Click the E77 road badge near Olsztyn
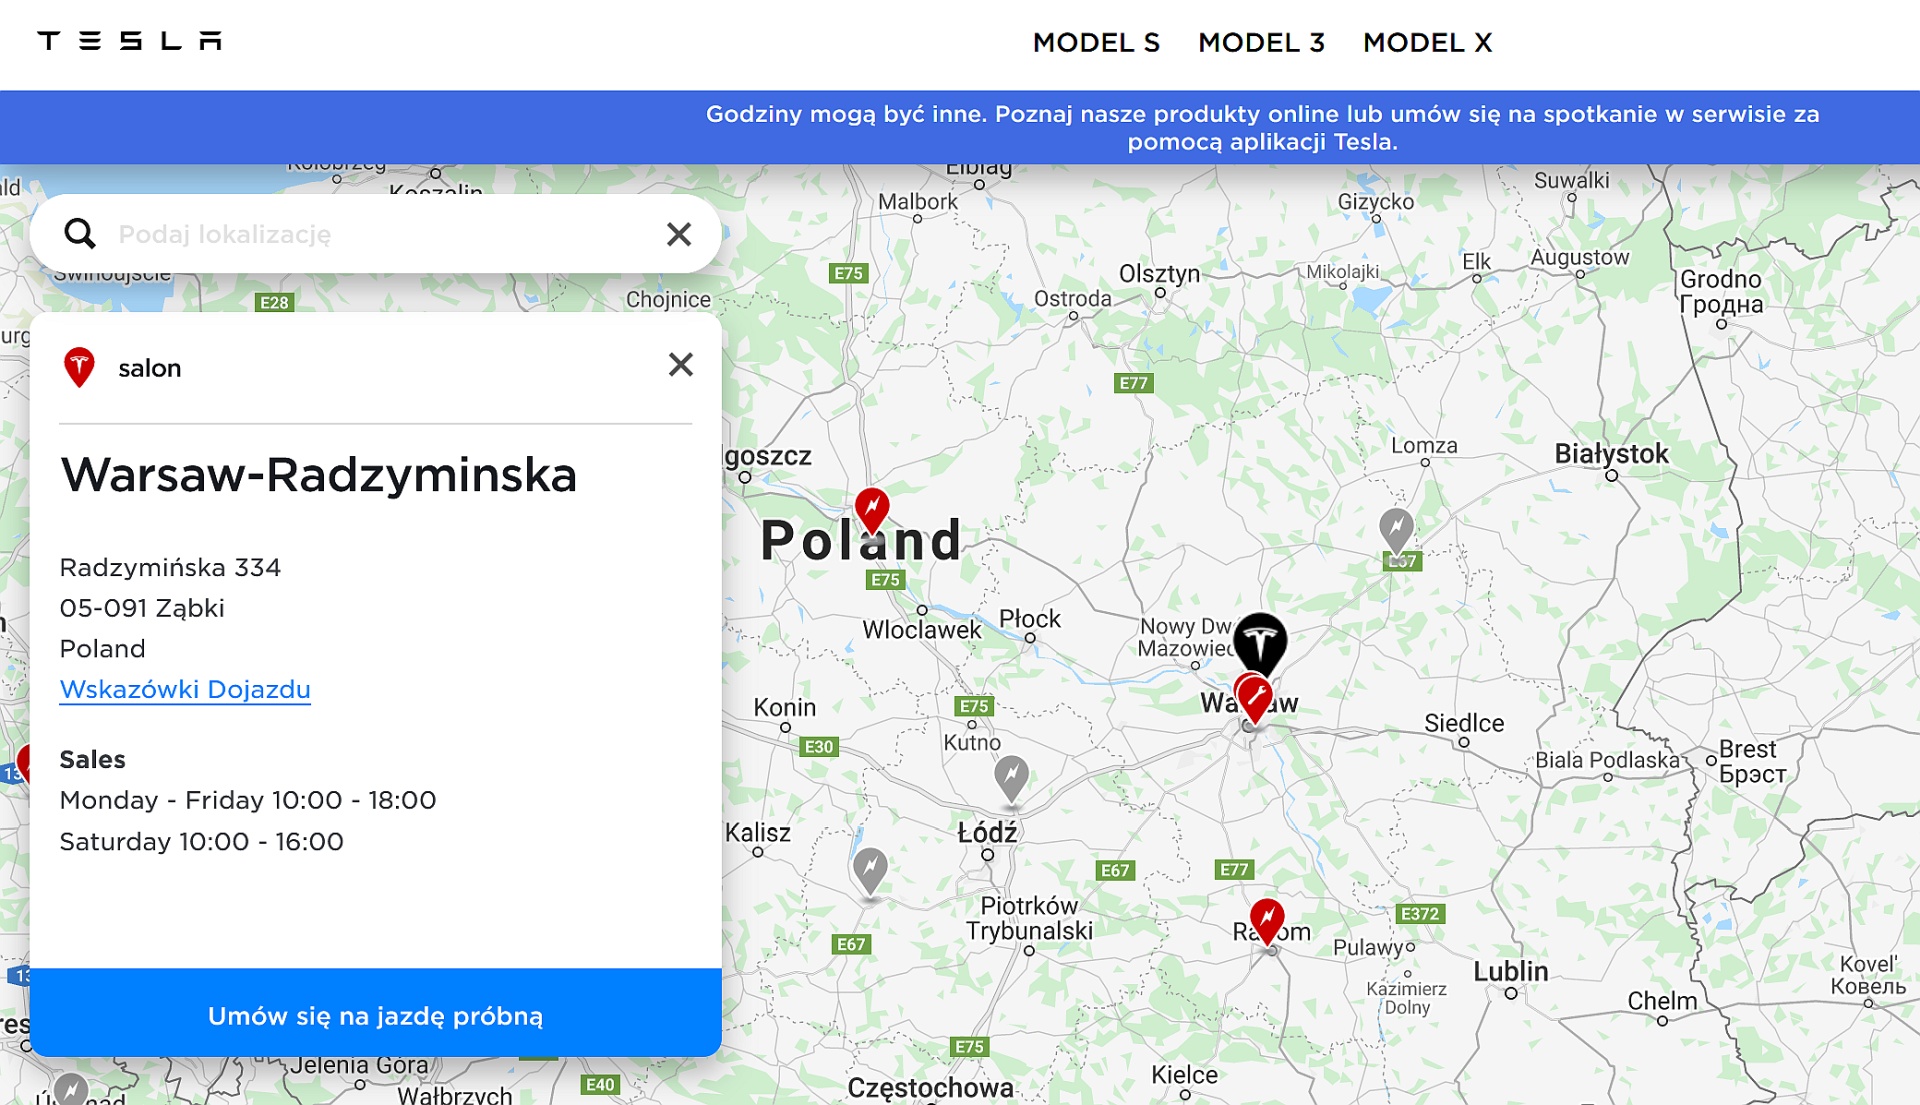Image resolution: width=1920 pixels, height=1105 pixels. click(1133, 383)
